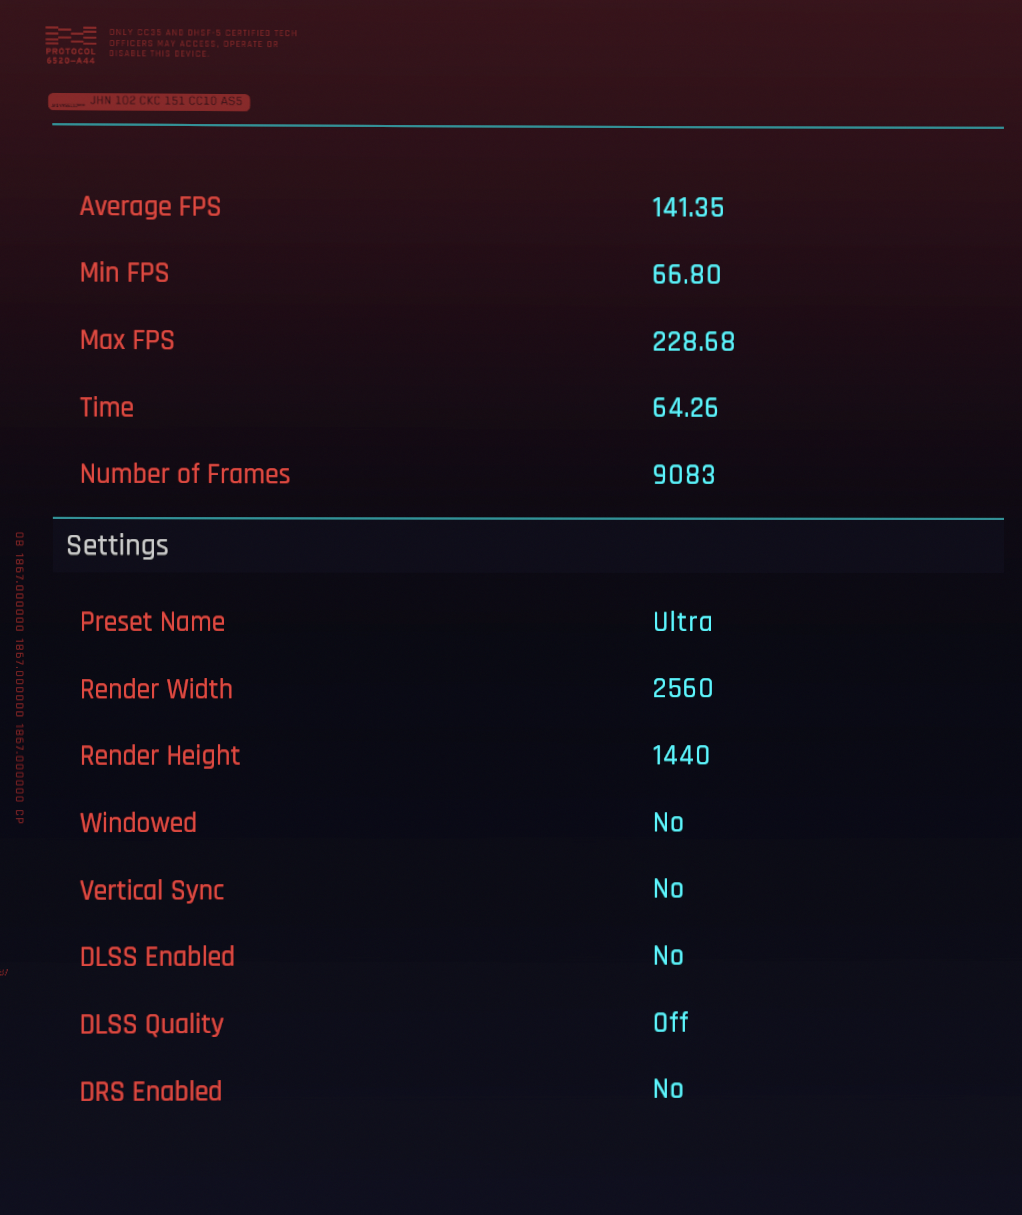Click the vertical red code text on left edge

point(19,678)
